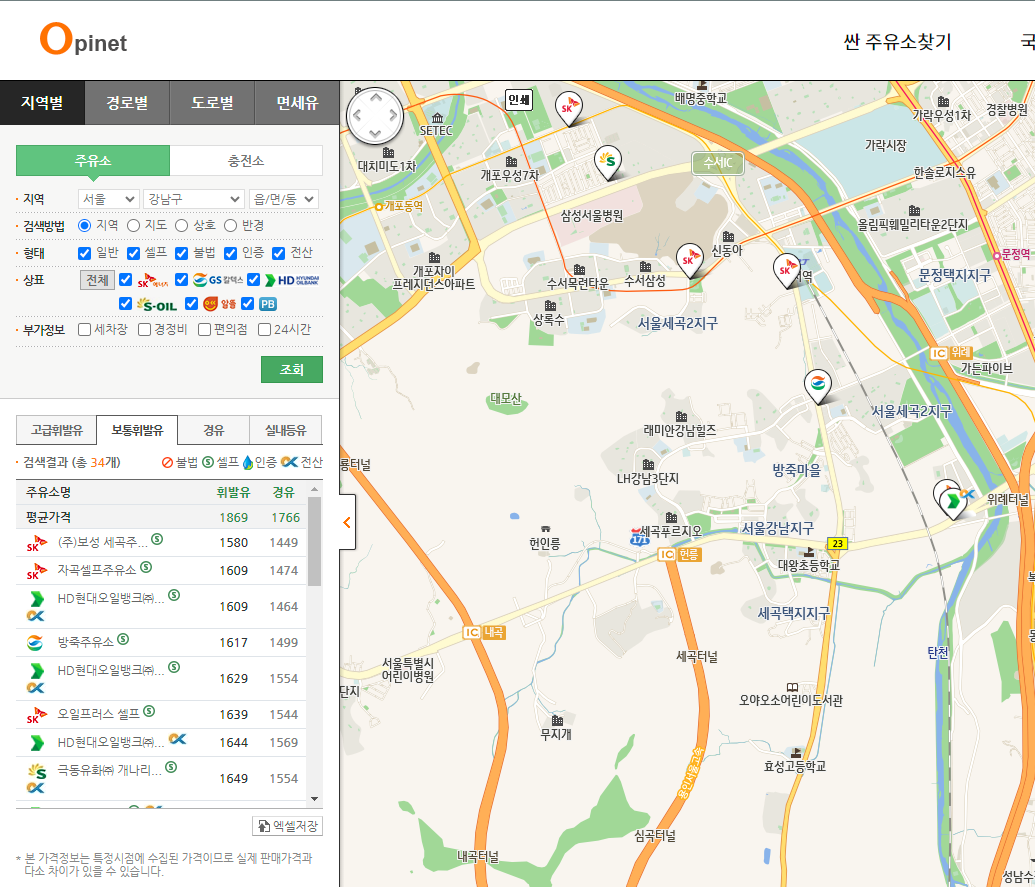Select the 경유 fuel tab
The height and width of the screenshot is (887, 1035).
point(213,430)
